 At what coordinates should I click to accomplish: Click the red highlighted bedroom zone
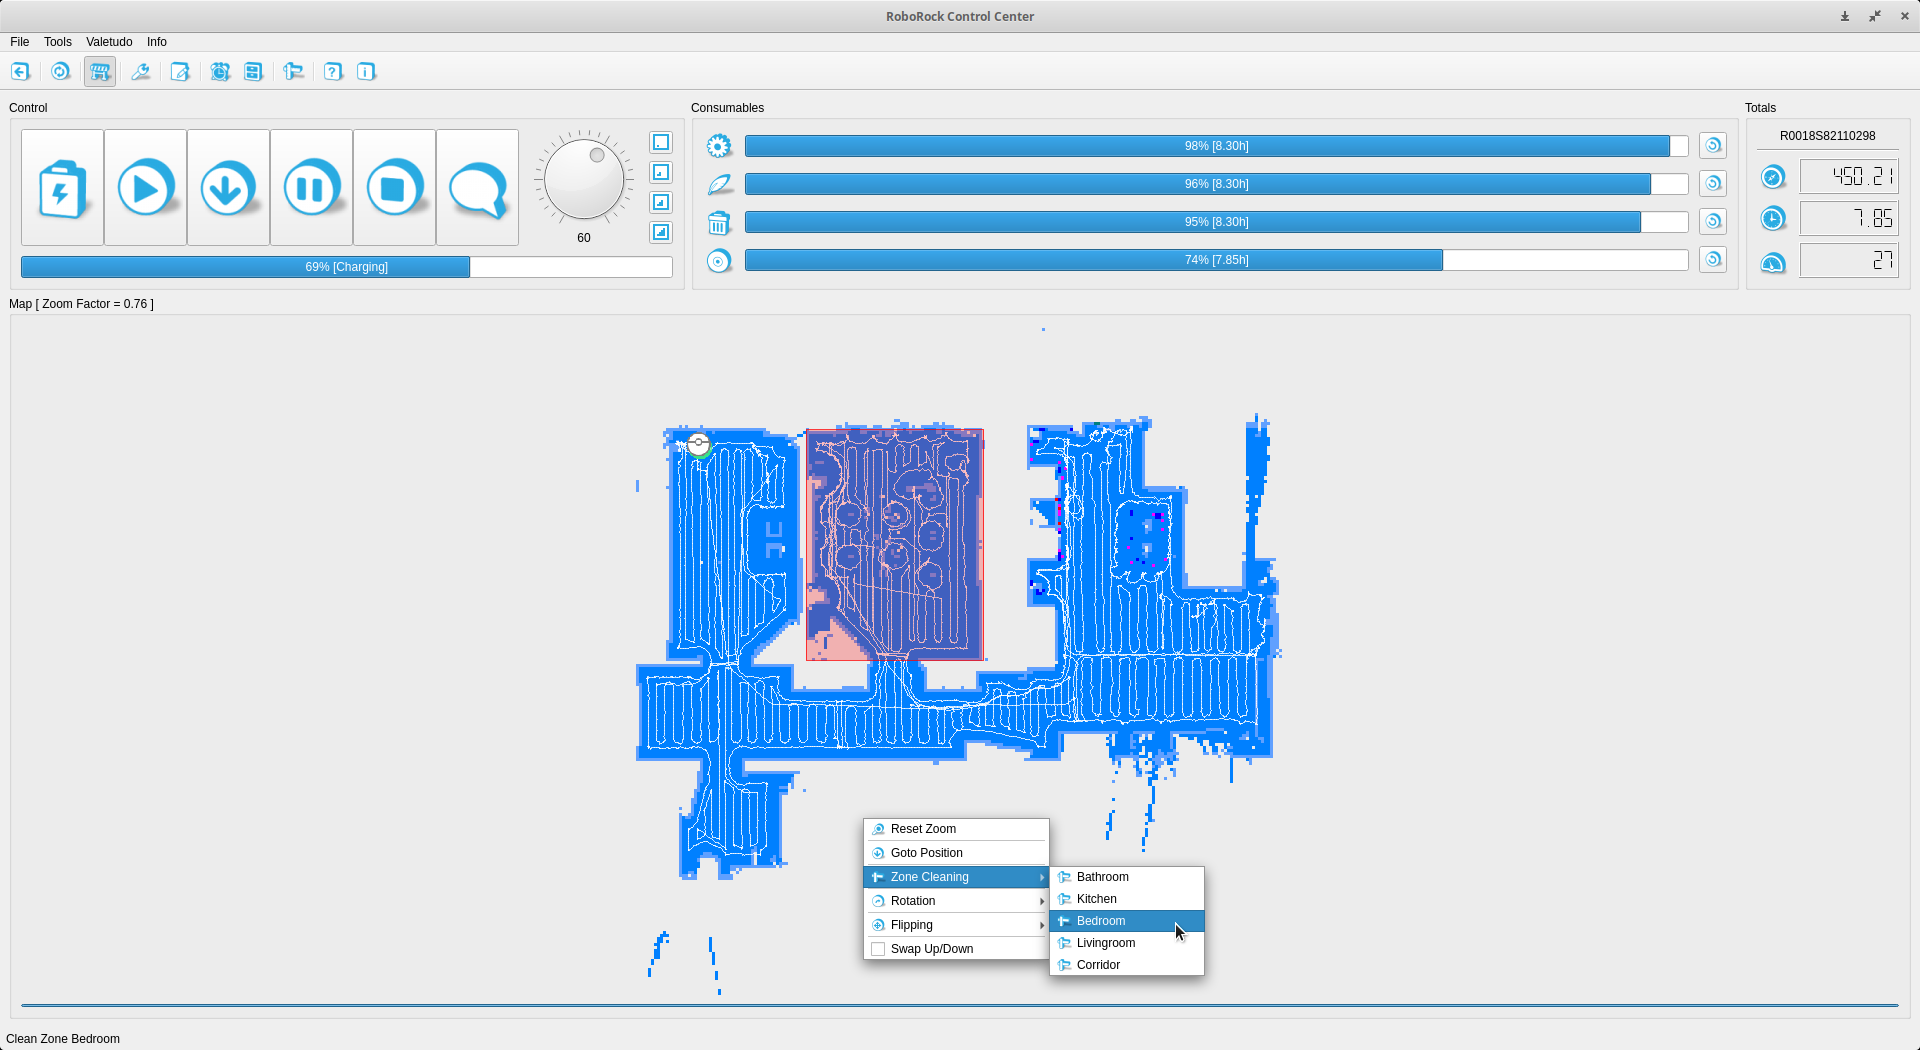pos(895,545)
